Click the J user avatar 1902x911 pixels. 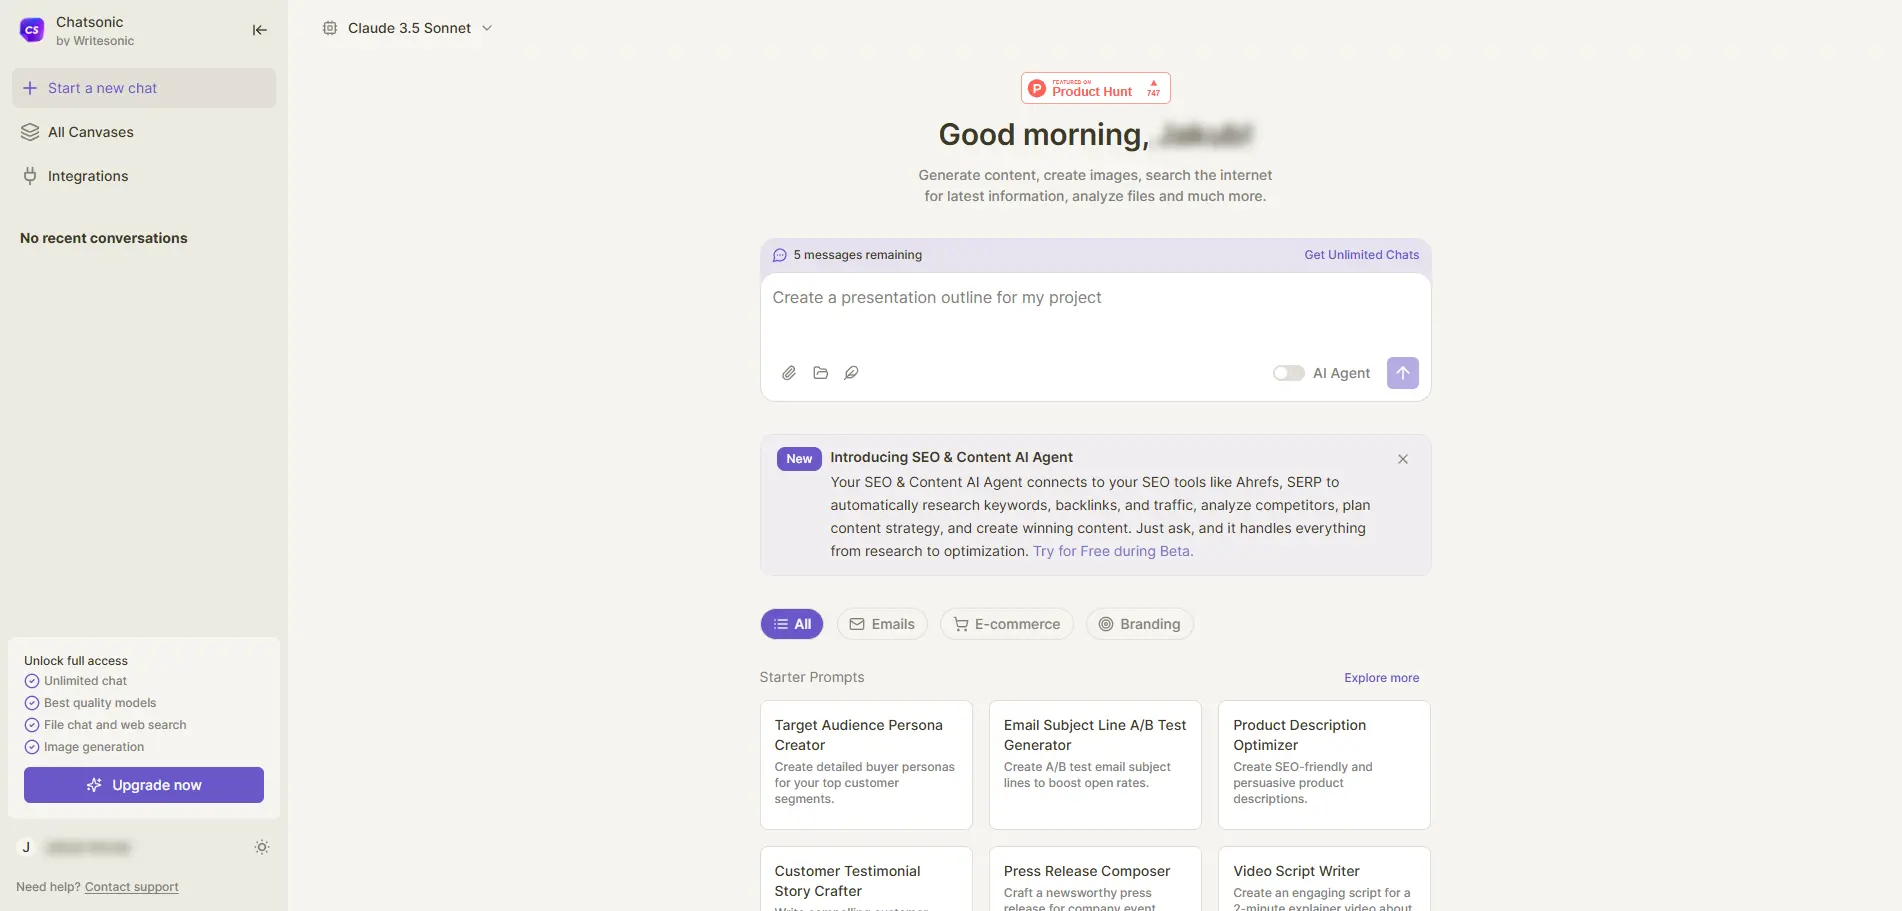27,847
